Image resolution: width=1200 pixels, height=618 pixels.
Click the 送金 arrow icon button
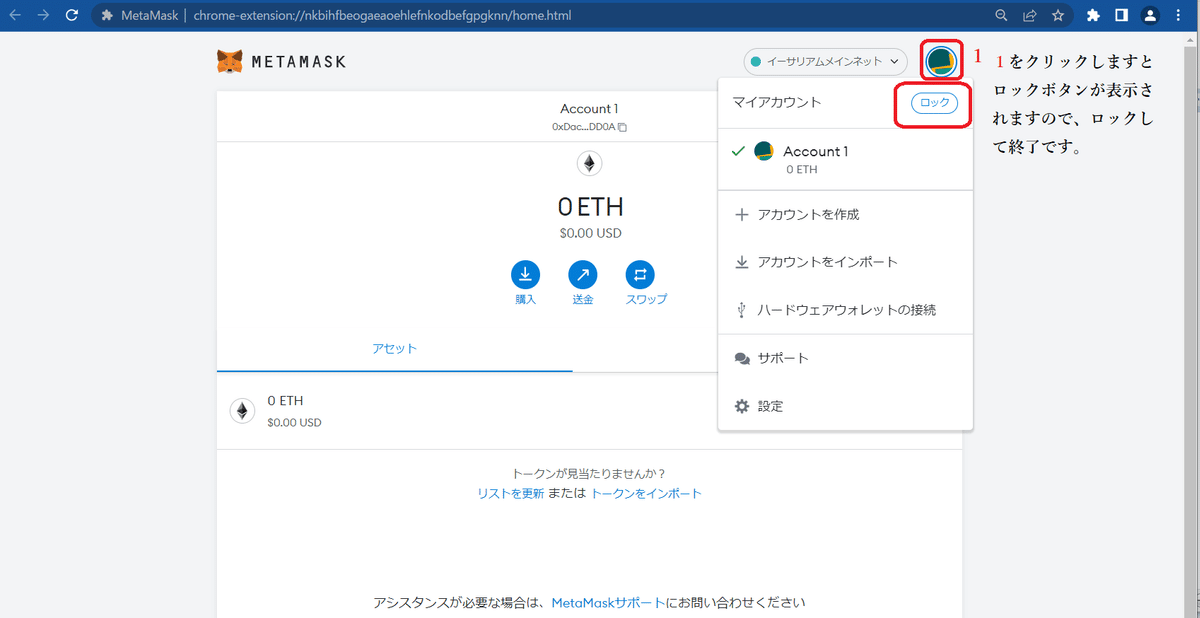pyautogui.click(x=583, y=274)
